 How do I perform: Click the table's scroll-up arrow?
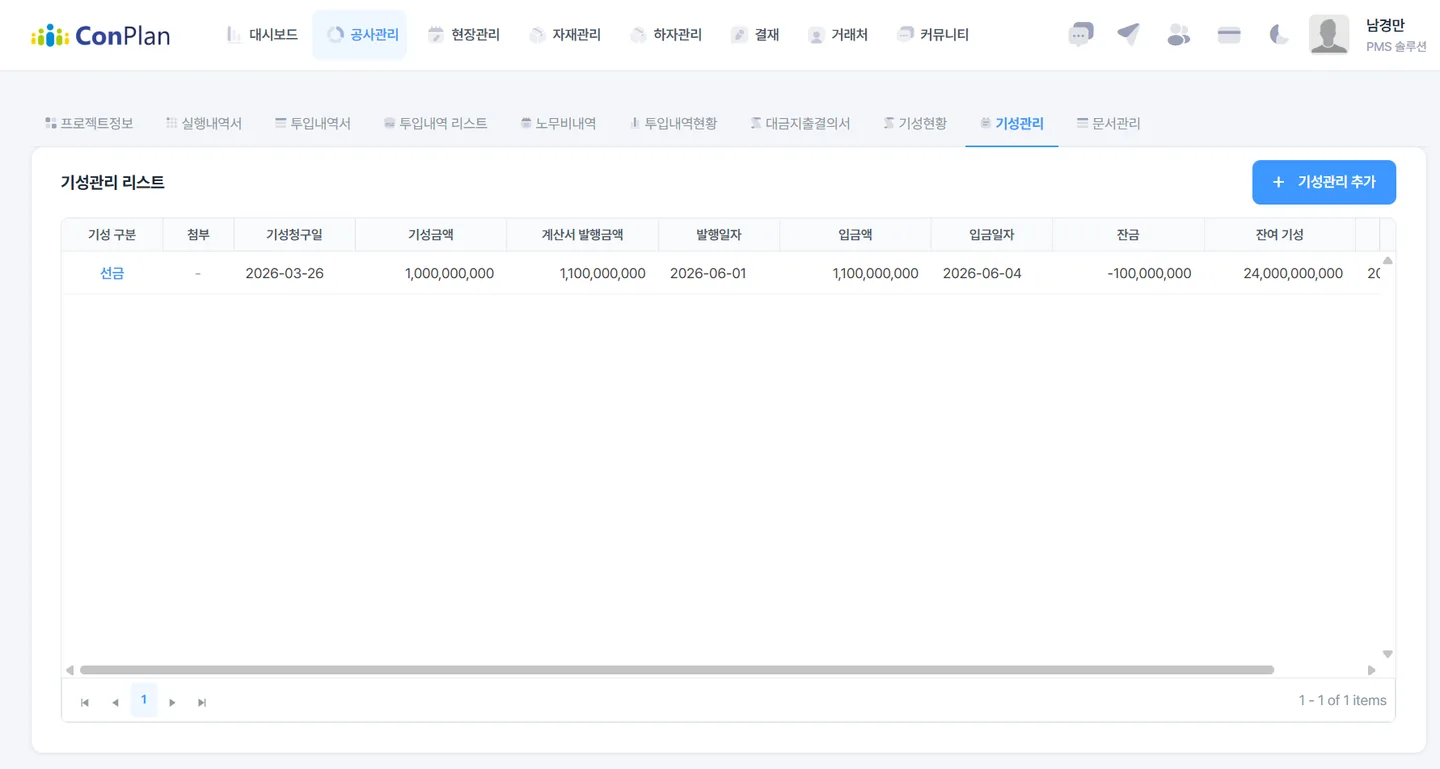pyautogui.click(x=1387, y=261)
